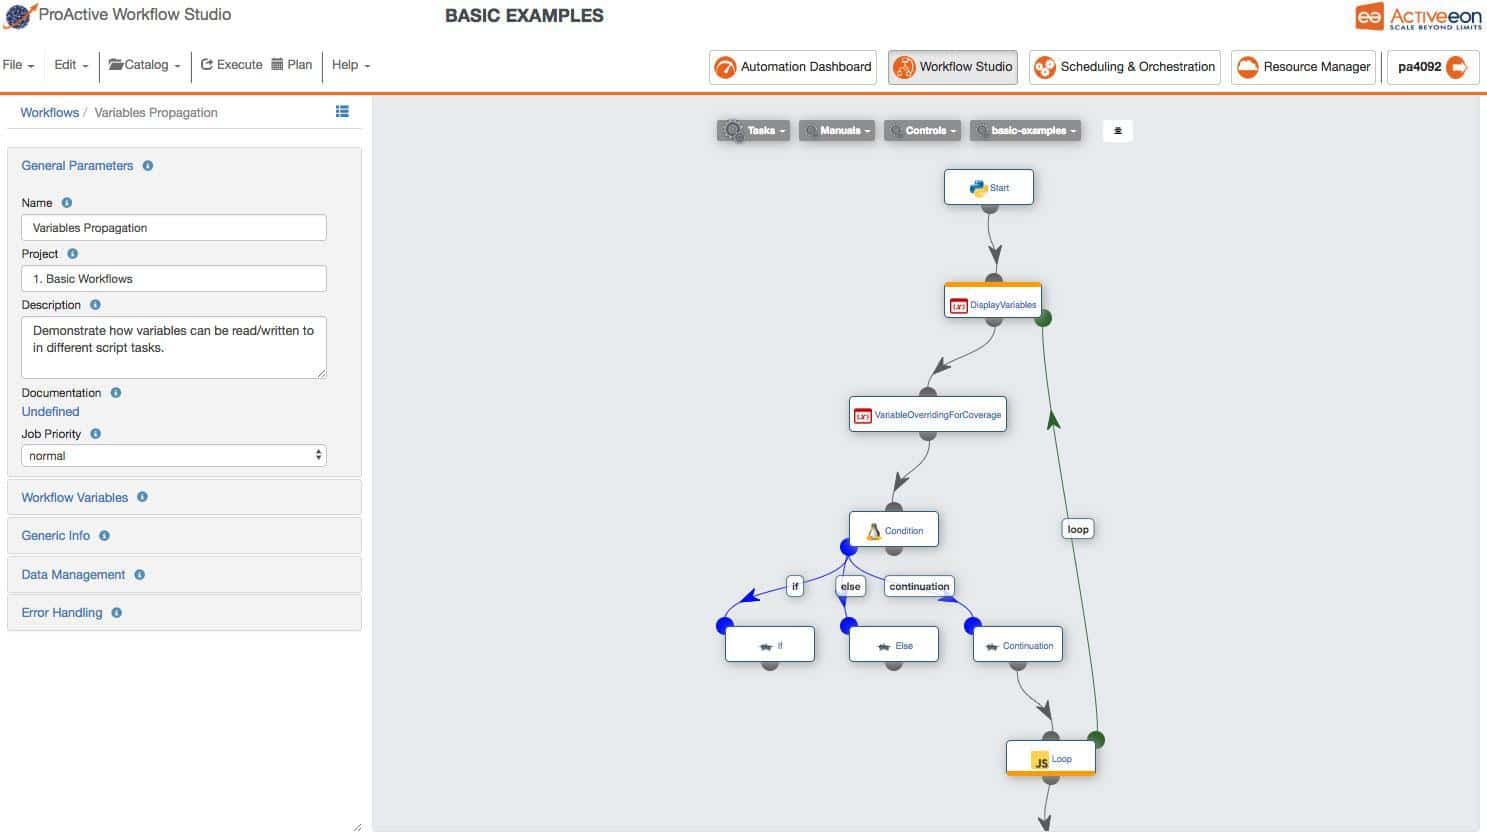Expand the Controls palette menu
1487x837 pixels.
click(921, 131)
